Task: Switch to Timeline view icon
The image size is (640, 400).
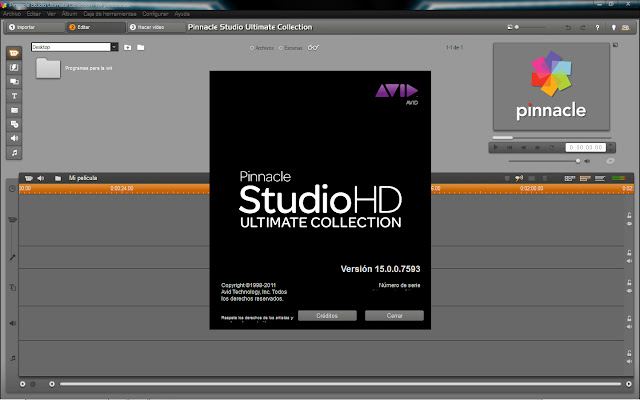Action: click(585, 178)
